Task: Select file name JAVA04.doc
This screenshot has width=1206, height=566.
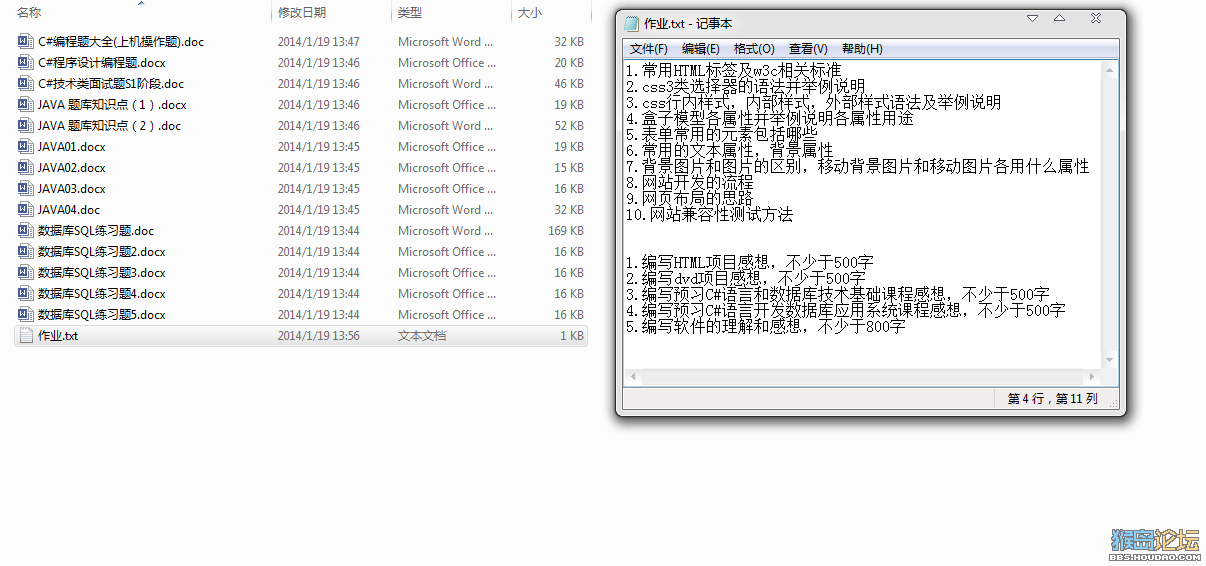Action: 69,210
